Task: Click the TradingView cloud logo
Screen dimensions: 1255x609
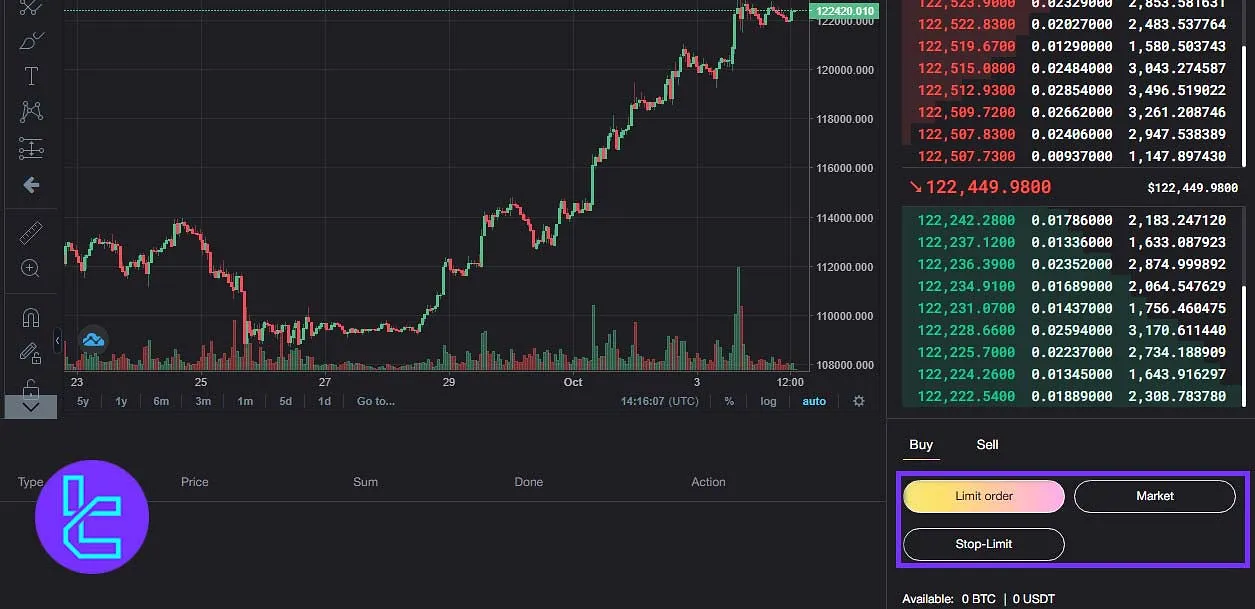Action: coord(93,340)
